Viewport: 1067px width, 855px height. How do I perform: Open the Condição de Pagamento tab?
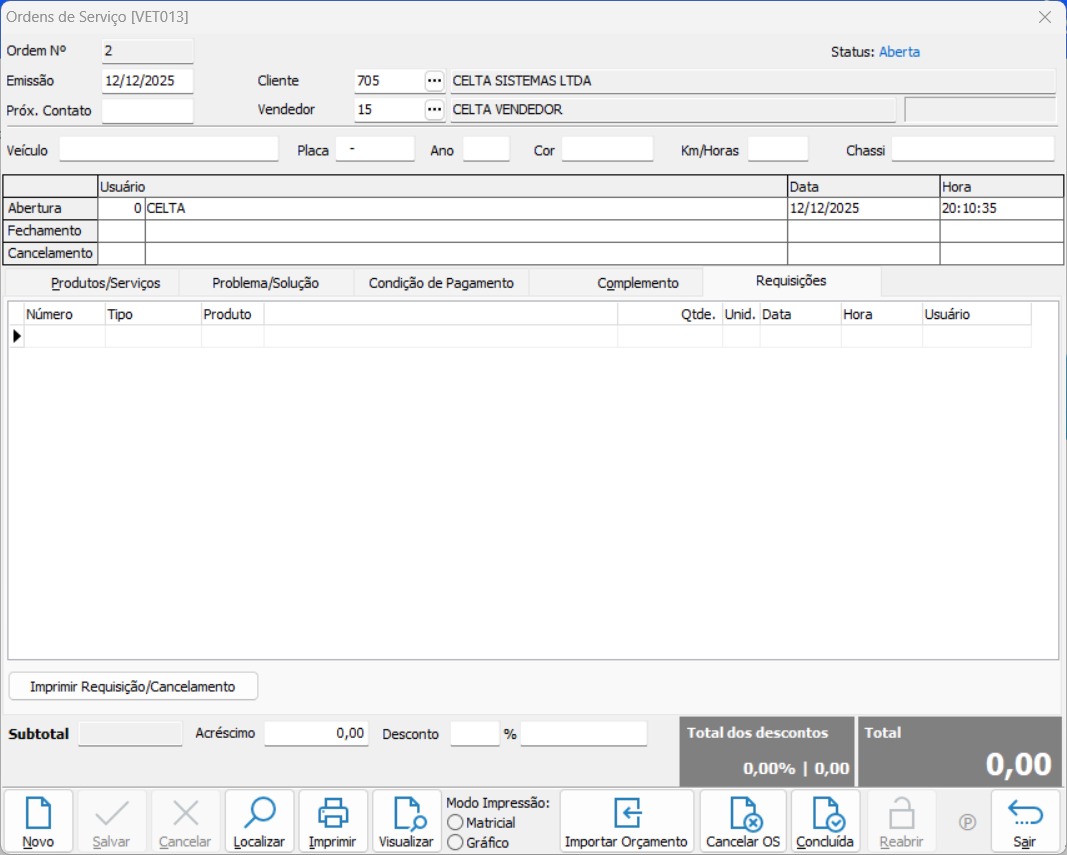pyautogui.click(x=441, y=283)
